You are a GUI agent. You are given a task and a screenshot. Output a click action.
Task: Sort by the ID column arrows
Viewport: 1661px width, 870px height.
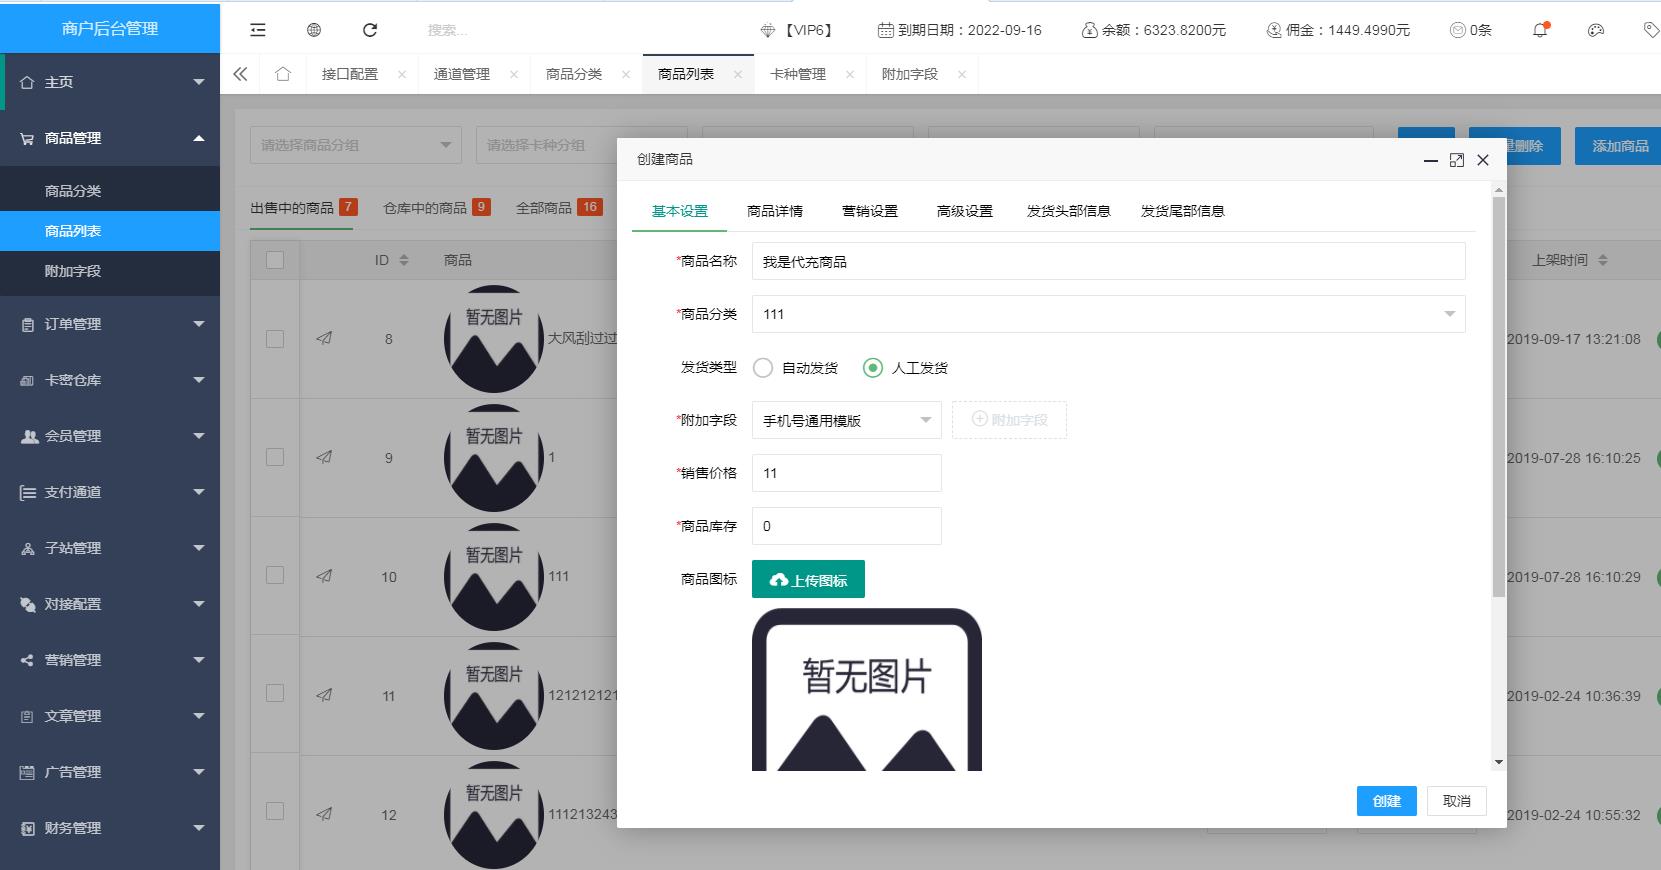(x=404, y=260)
